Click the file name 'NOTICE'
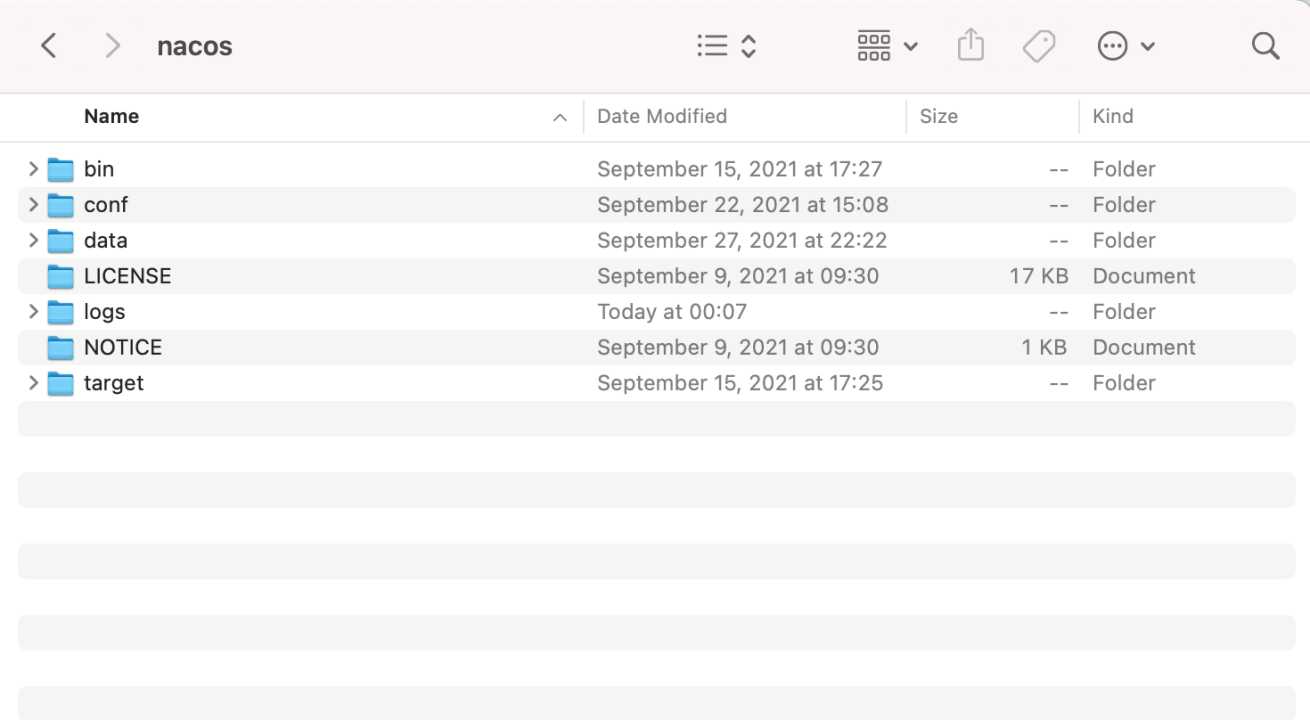The height and width of the screenshot is (720, 1310). (123, 347)
